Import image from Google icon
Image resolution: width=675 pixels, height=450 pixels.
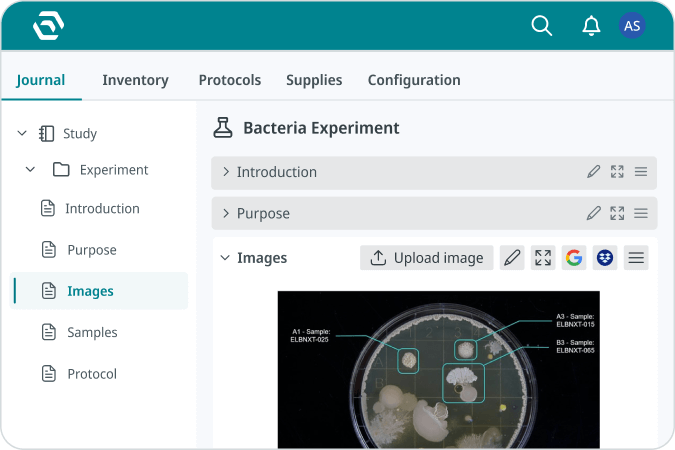(x=574, y=258)
